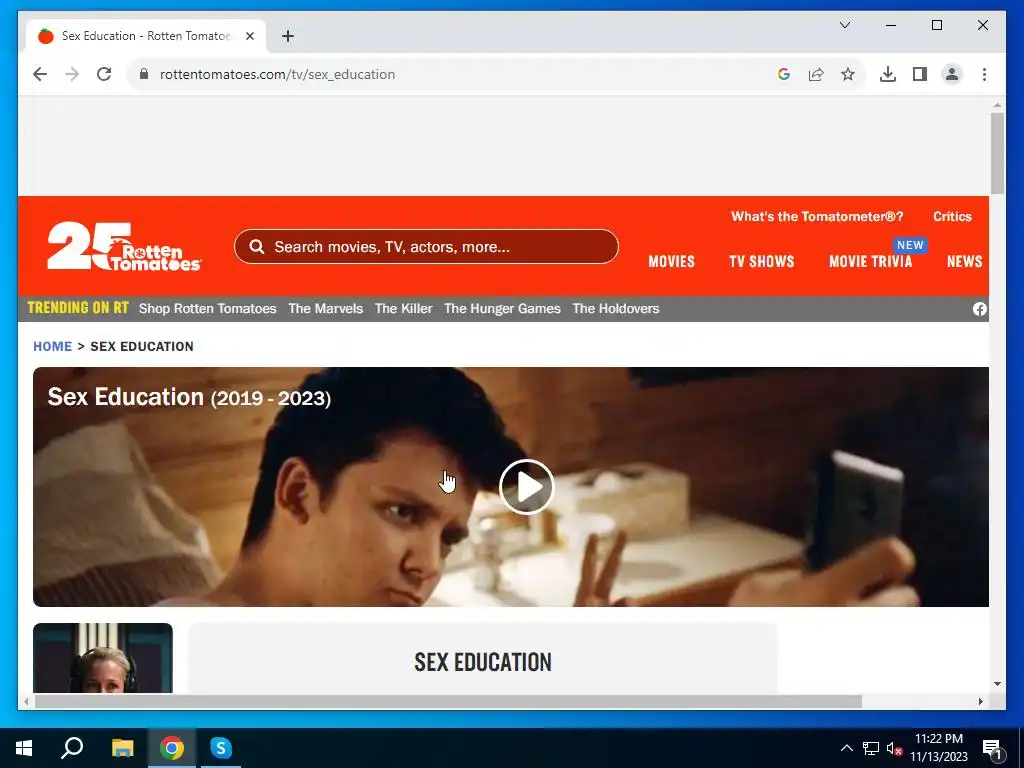Click the muted volume tray icon
The width and height of the screenshot is (1024, 768).
coord(895,748)
